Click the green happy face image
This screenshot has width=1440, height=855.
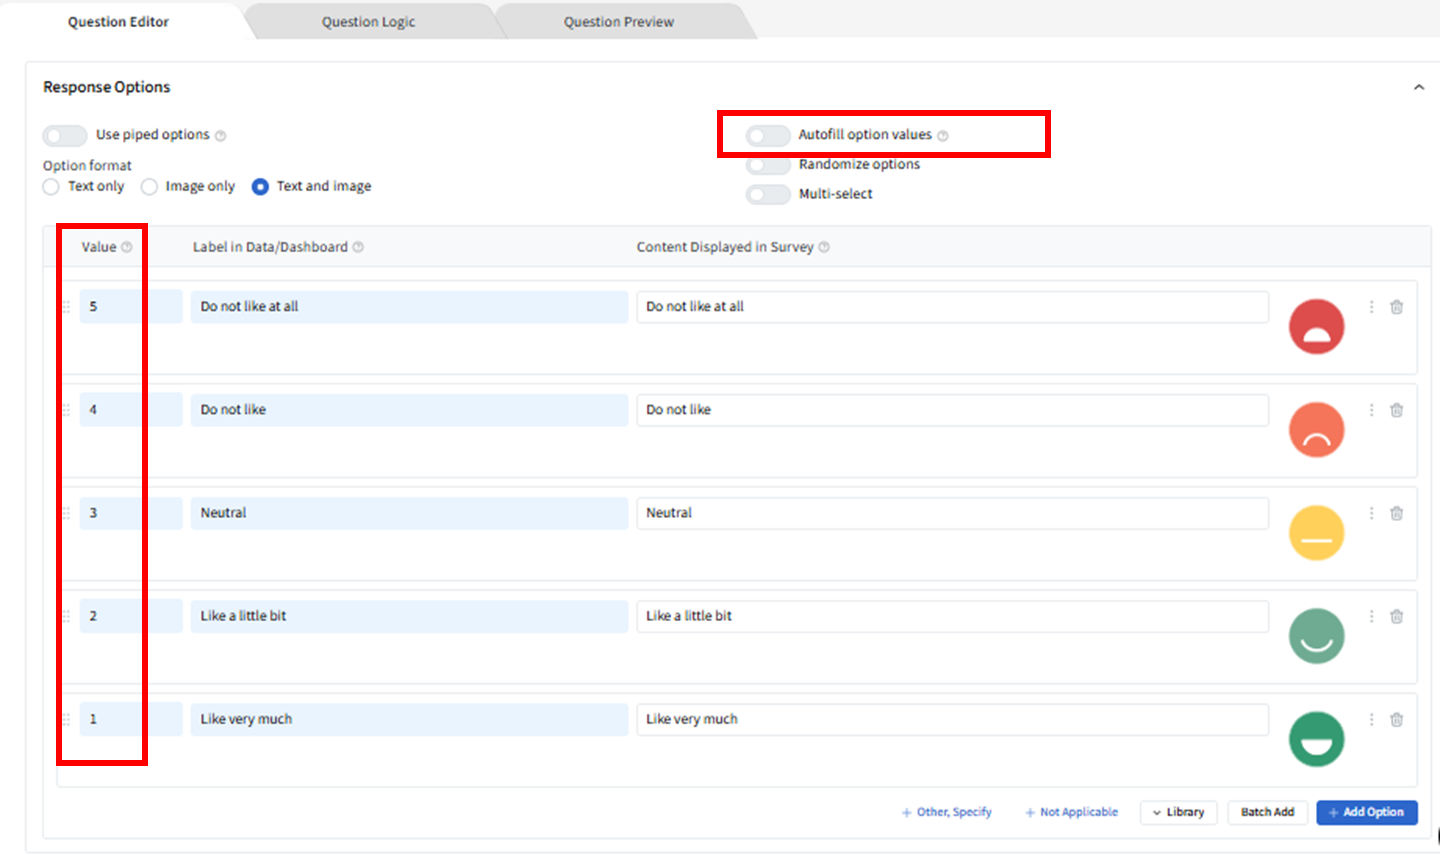pyautogui.click(x=1316, y=739)
